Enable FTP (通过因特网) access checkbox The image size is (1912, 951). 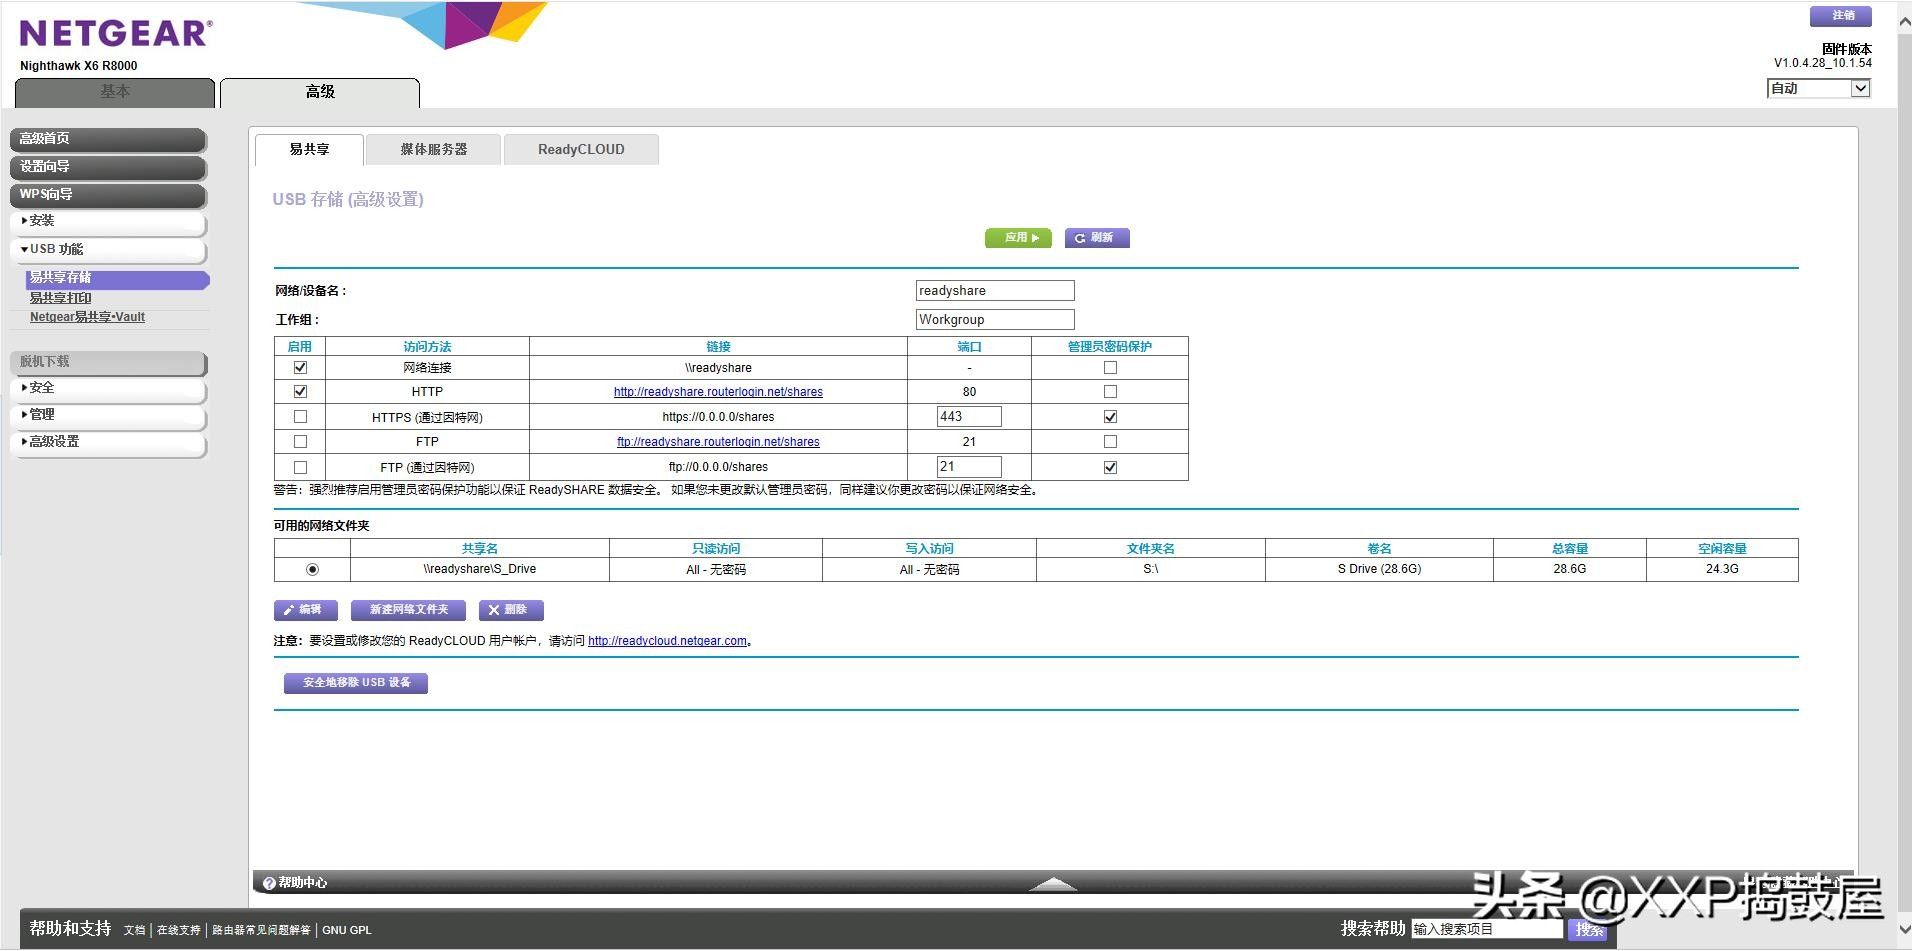(300, 467)
